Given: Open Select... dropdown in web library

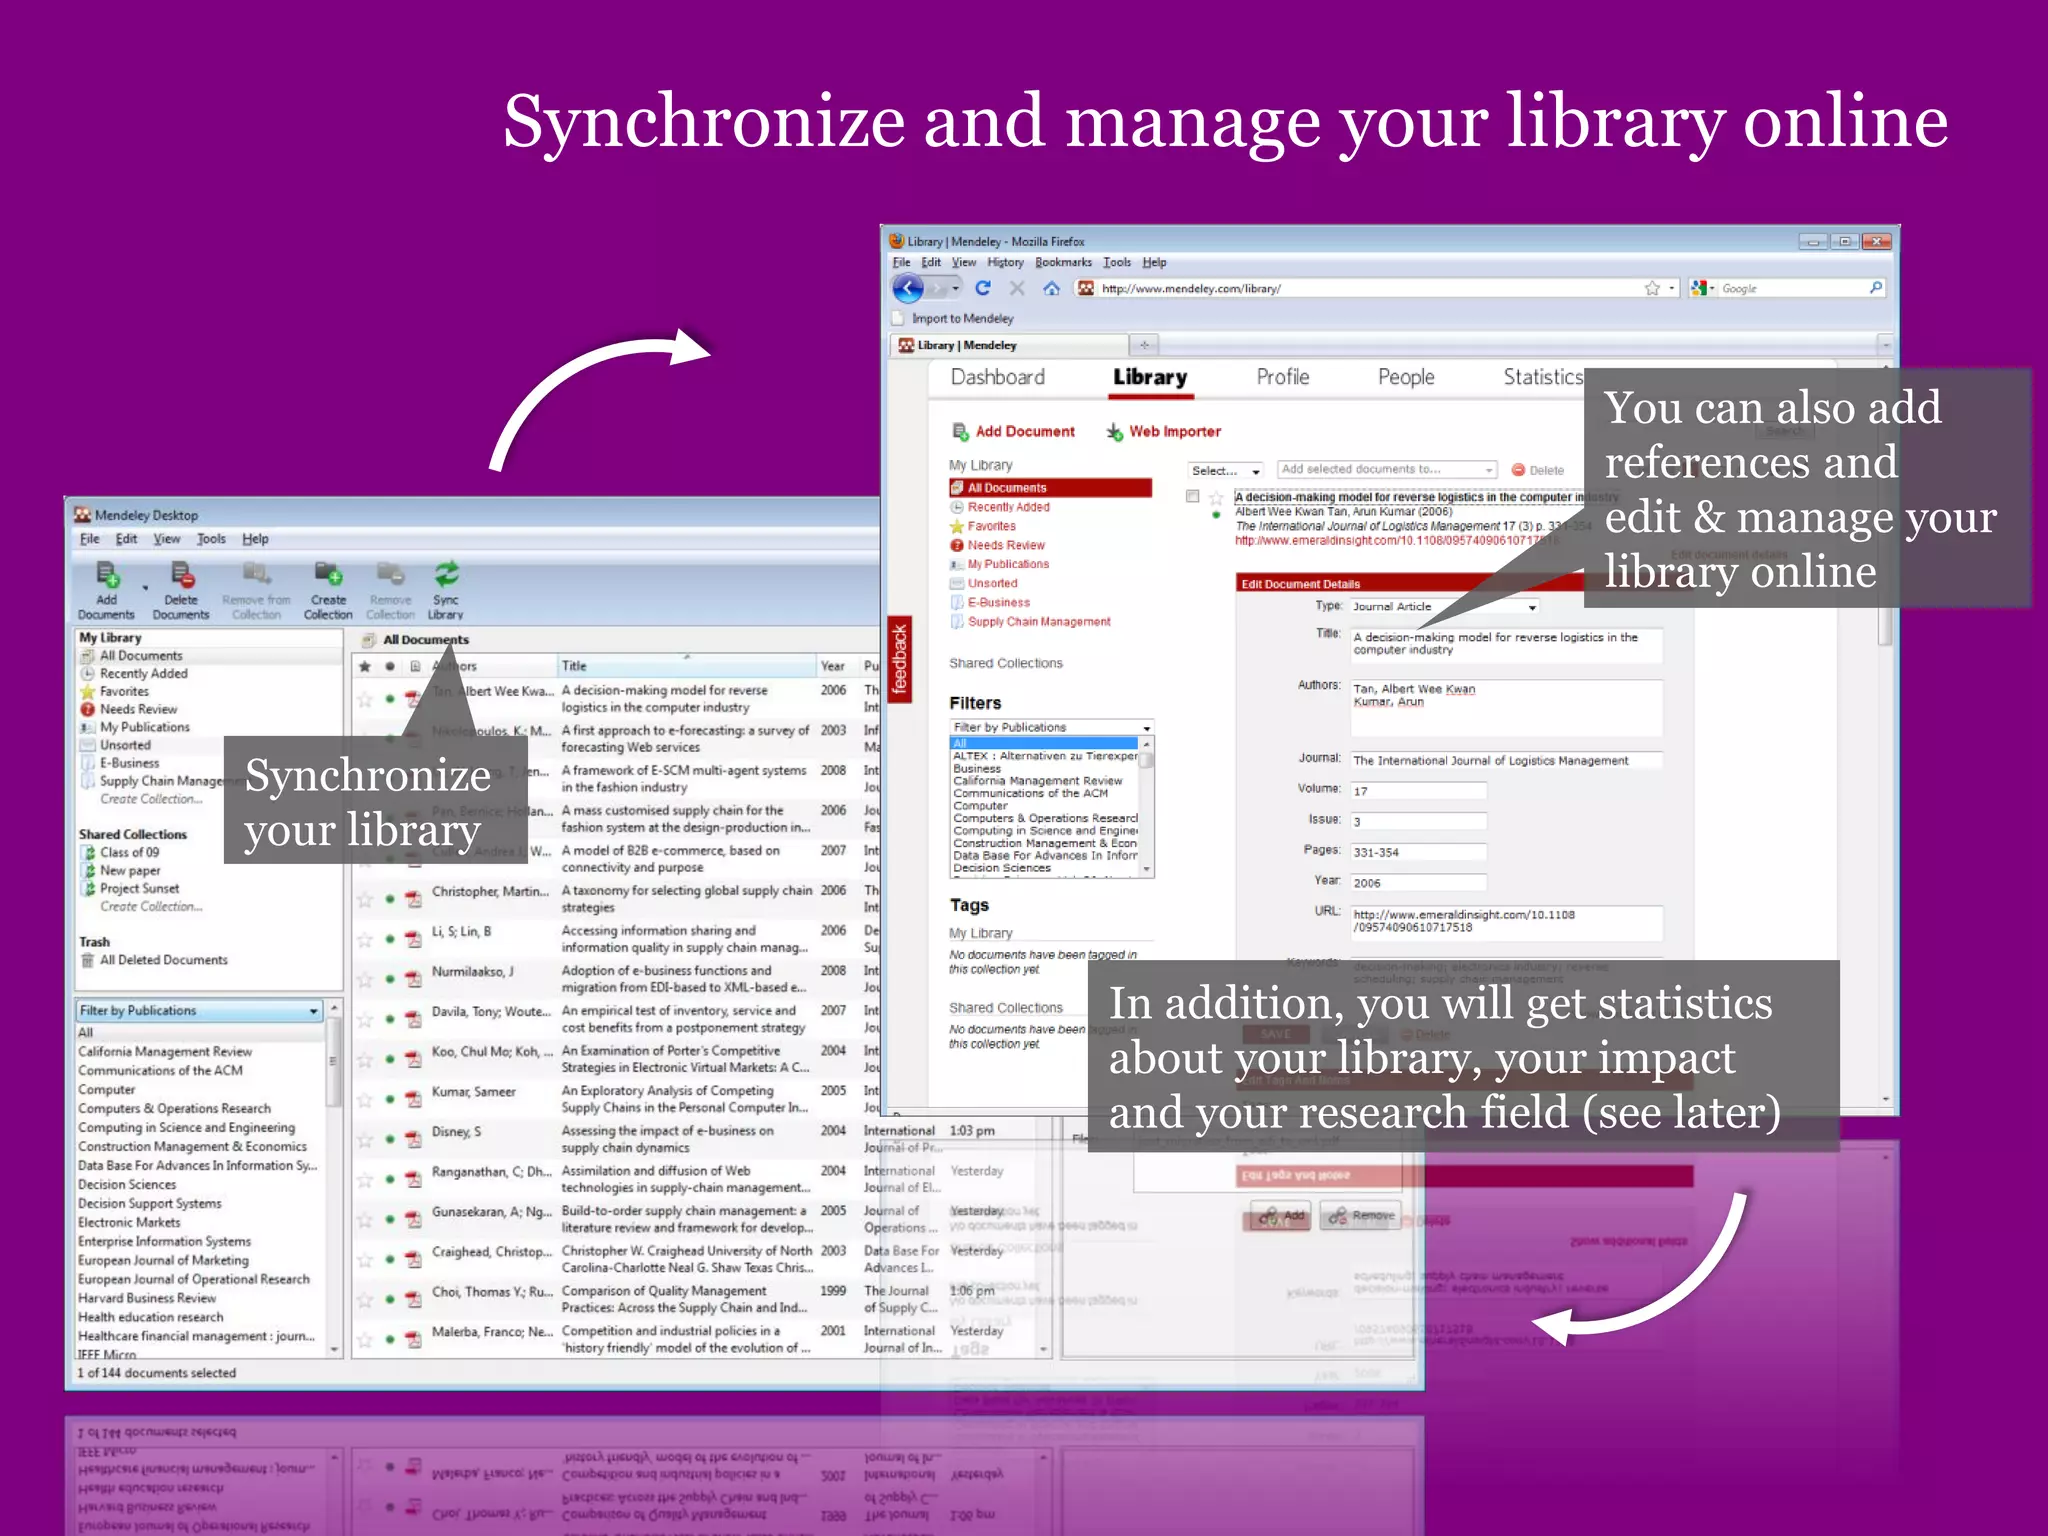Looking at the screenshot, I should (x=1226, y=471).
